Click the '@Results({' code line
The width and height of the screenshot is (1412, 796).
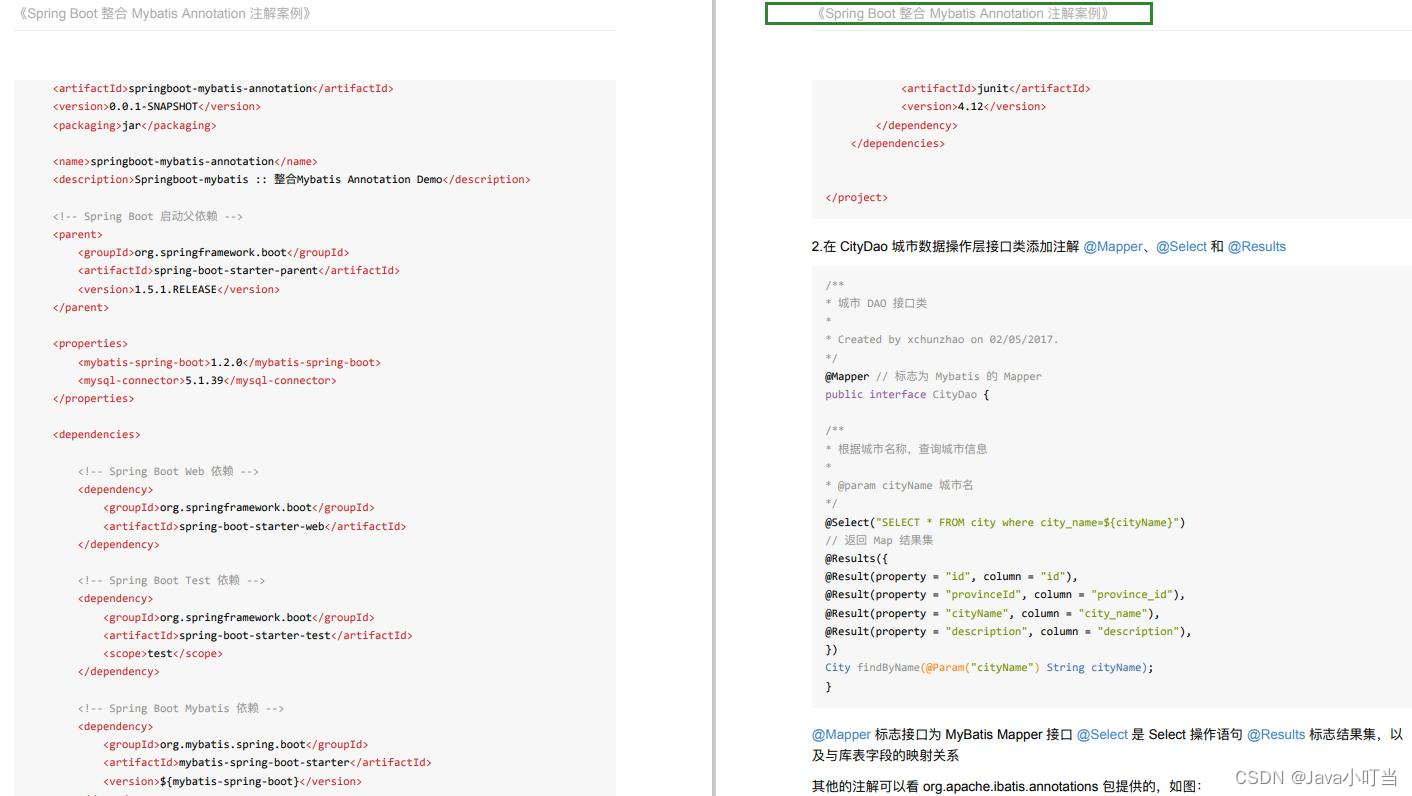pyautogui.click(x=857, y=558)
